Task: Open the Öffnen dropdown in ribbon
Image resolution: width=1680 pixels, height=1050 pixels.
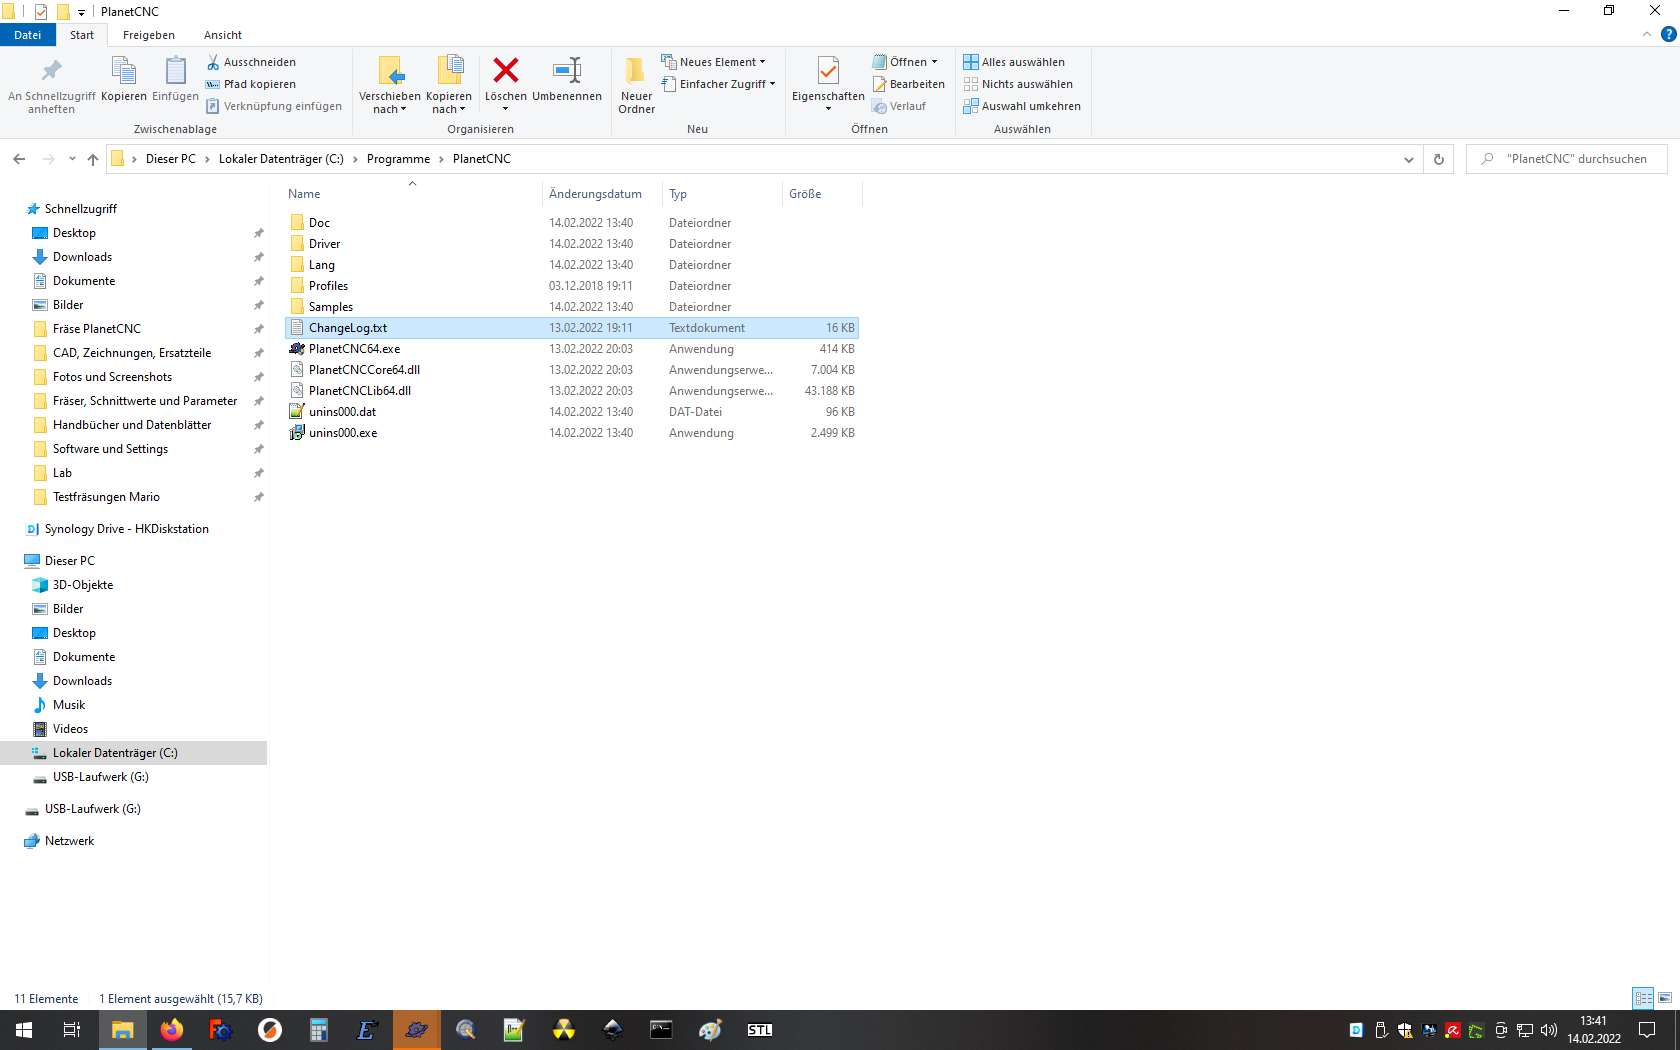Action: click(905, 62)
